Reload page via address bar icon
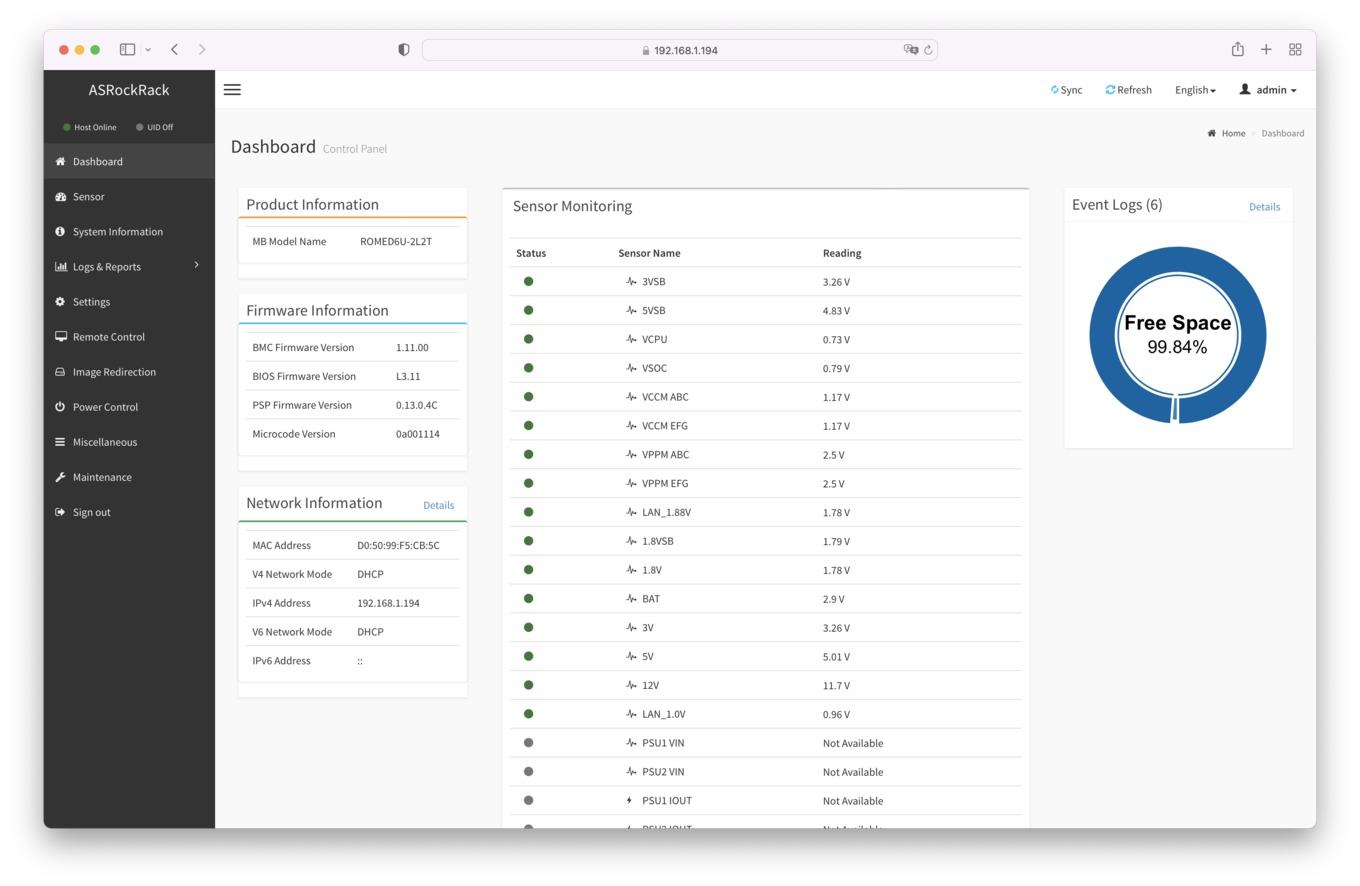 click(x=928, y=50)
